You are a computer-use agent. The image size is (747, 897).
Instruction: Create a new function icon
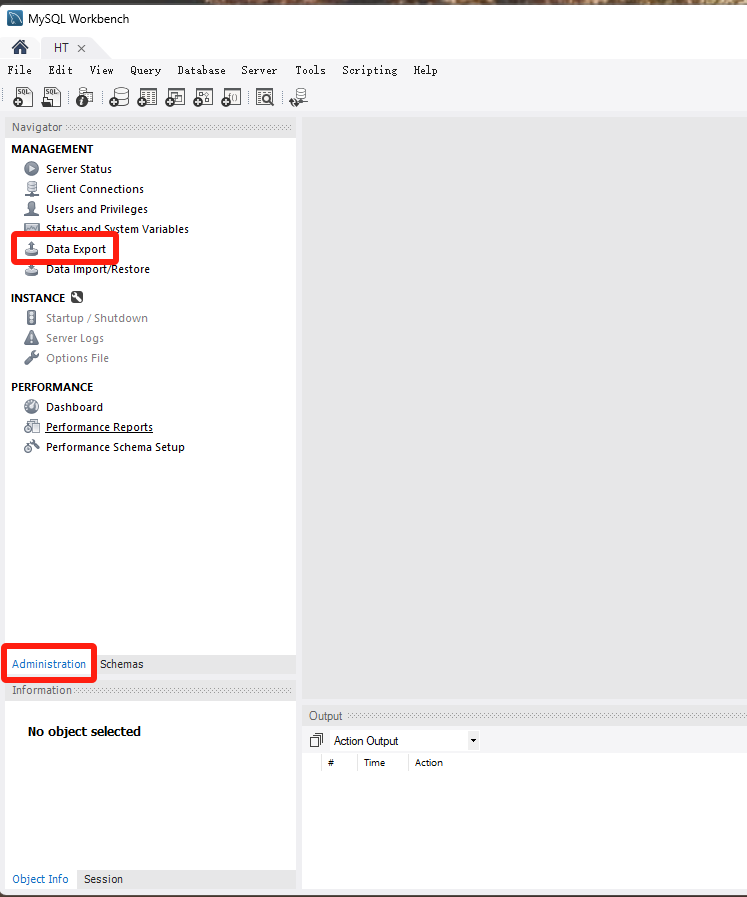click(231, 97)
